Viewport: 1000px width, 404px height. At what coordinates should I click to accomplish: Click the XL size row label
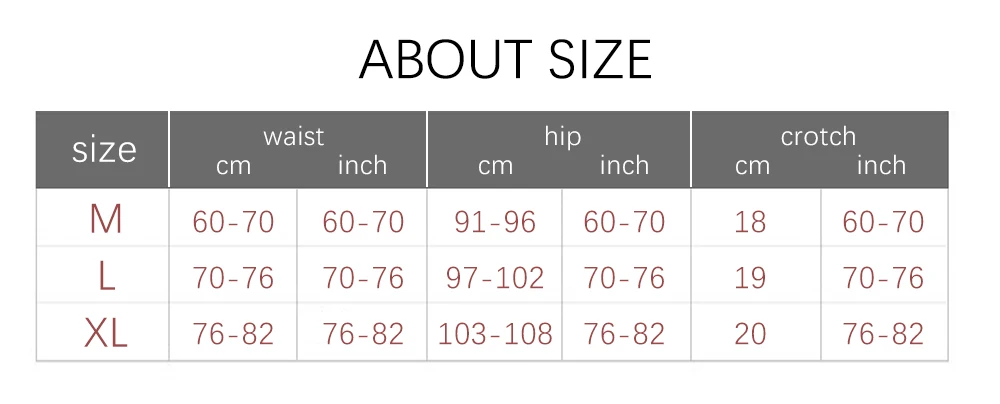coord(106,333)
